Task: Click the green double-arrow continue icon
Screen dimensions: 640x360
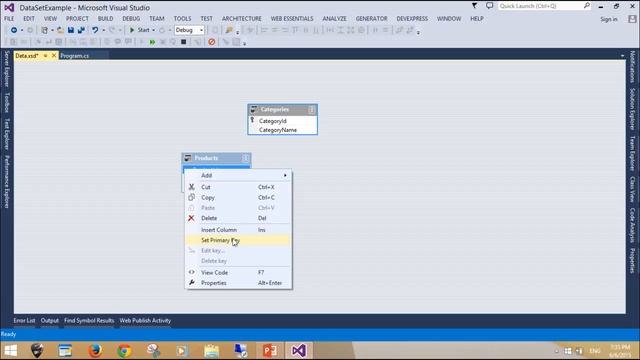Action: [x=152, y=42]
